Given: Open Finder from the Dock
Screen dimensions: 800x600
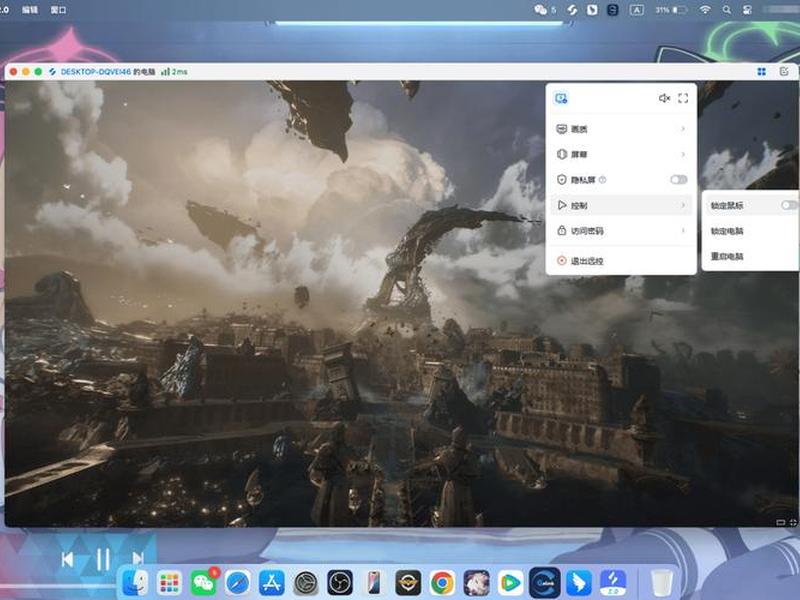Looking at the screenshot, I should (x=135, y=583).
